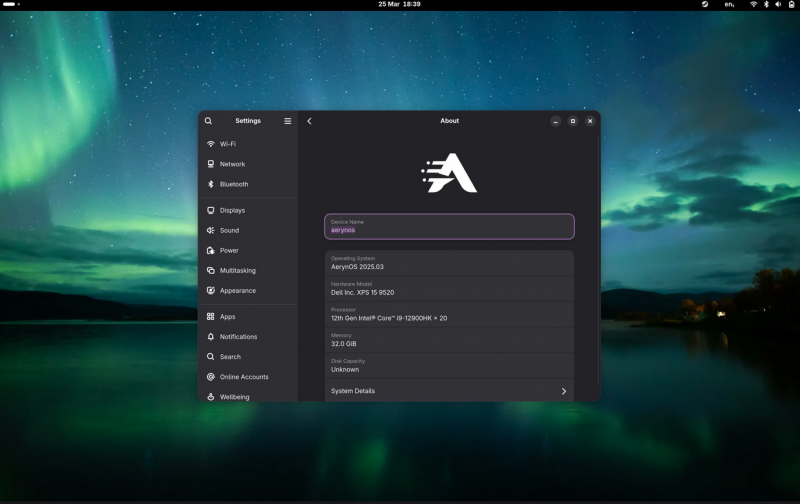
Task: Open the Displays settings page
Action: 248,210
